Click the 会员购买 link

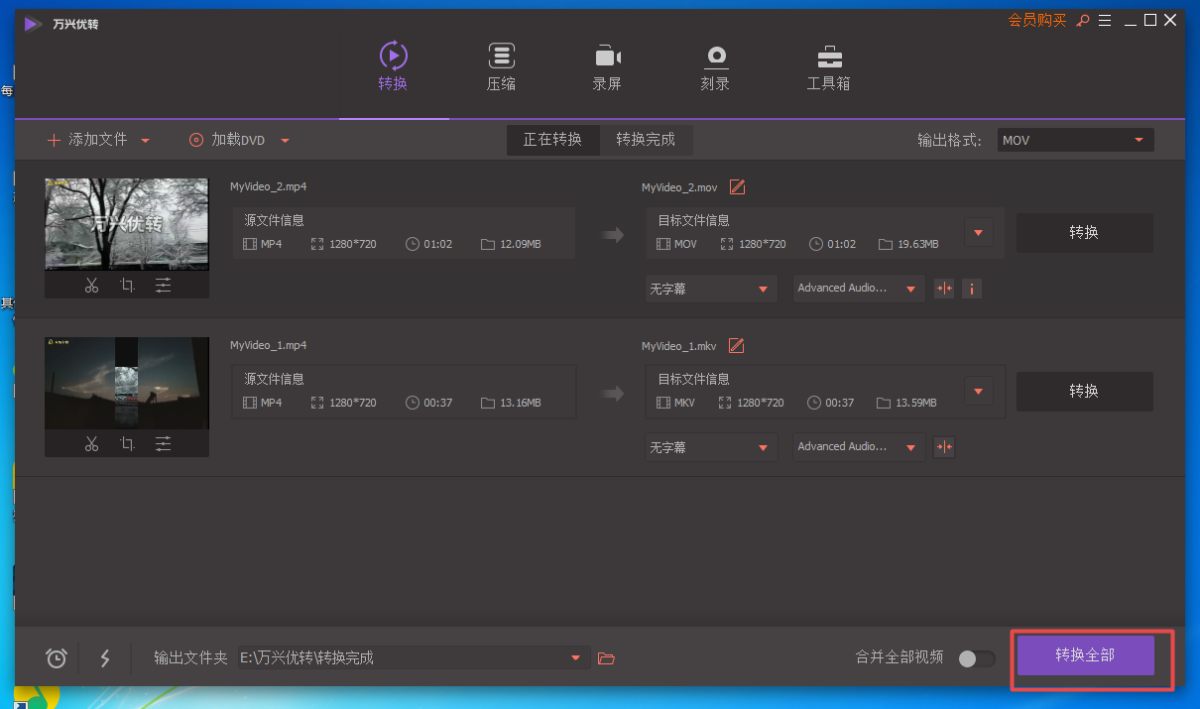tap(1037, 20)
